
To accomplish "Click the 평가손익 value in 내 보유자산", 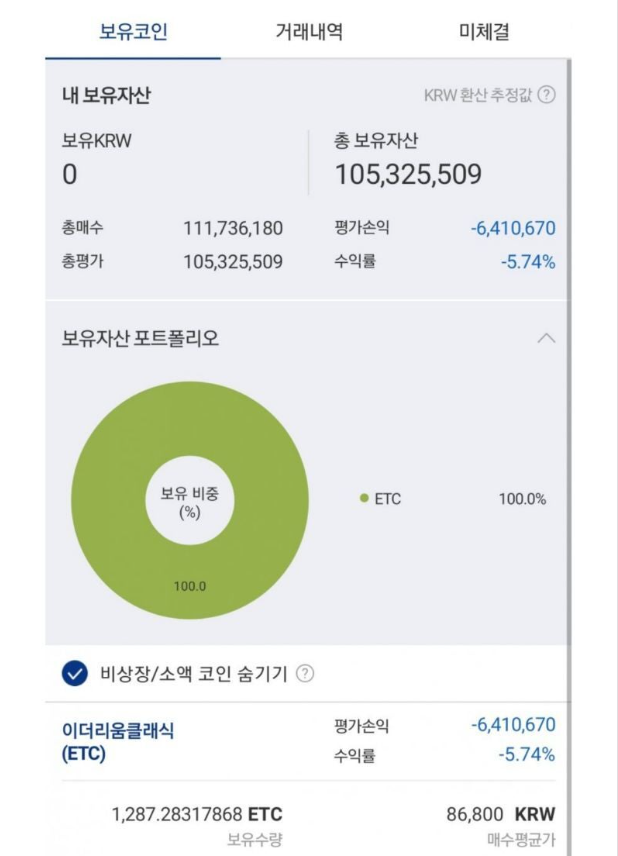I will pos(513,228).
